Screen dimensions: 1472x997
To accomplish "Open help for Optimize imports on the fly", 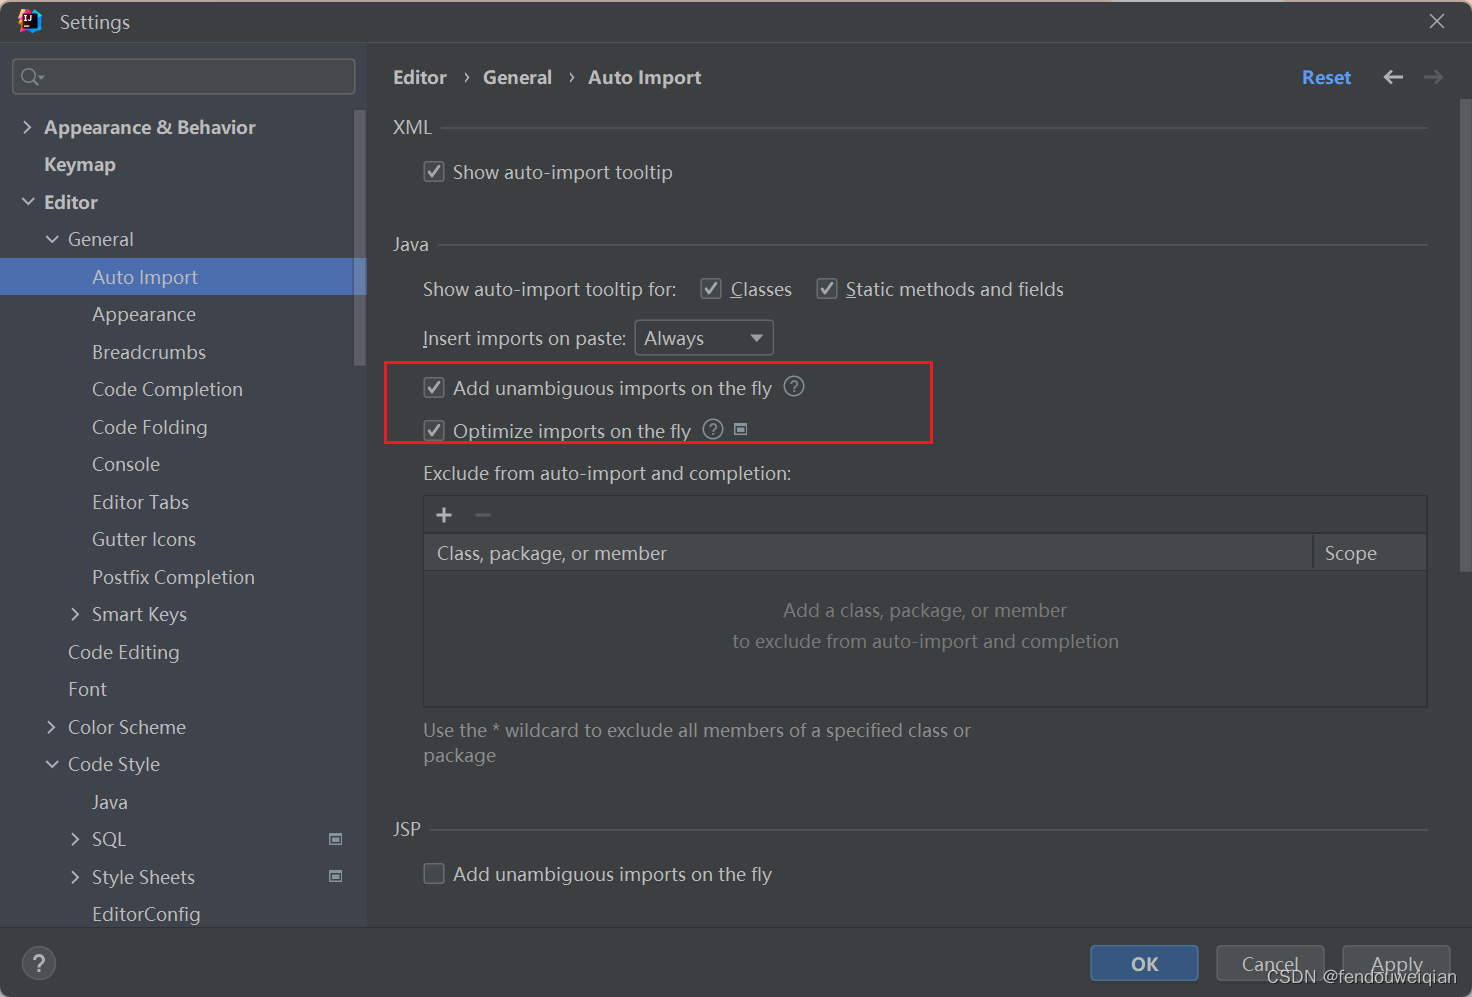I will [713, 429].
